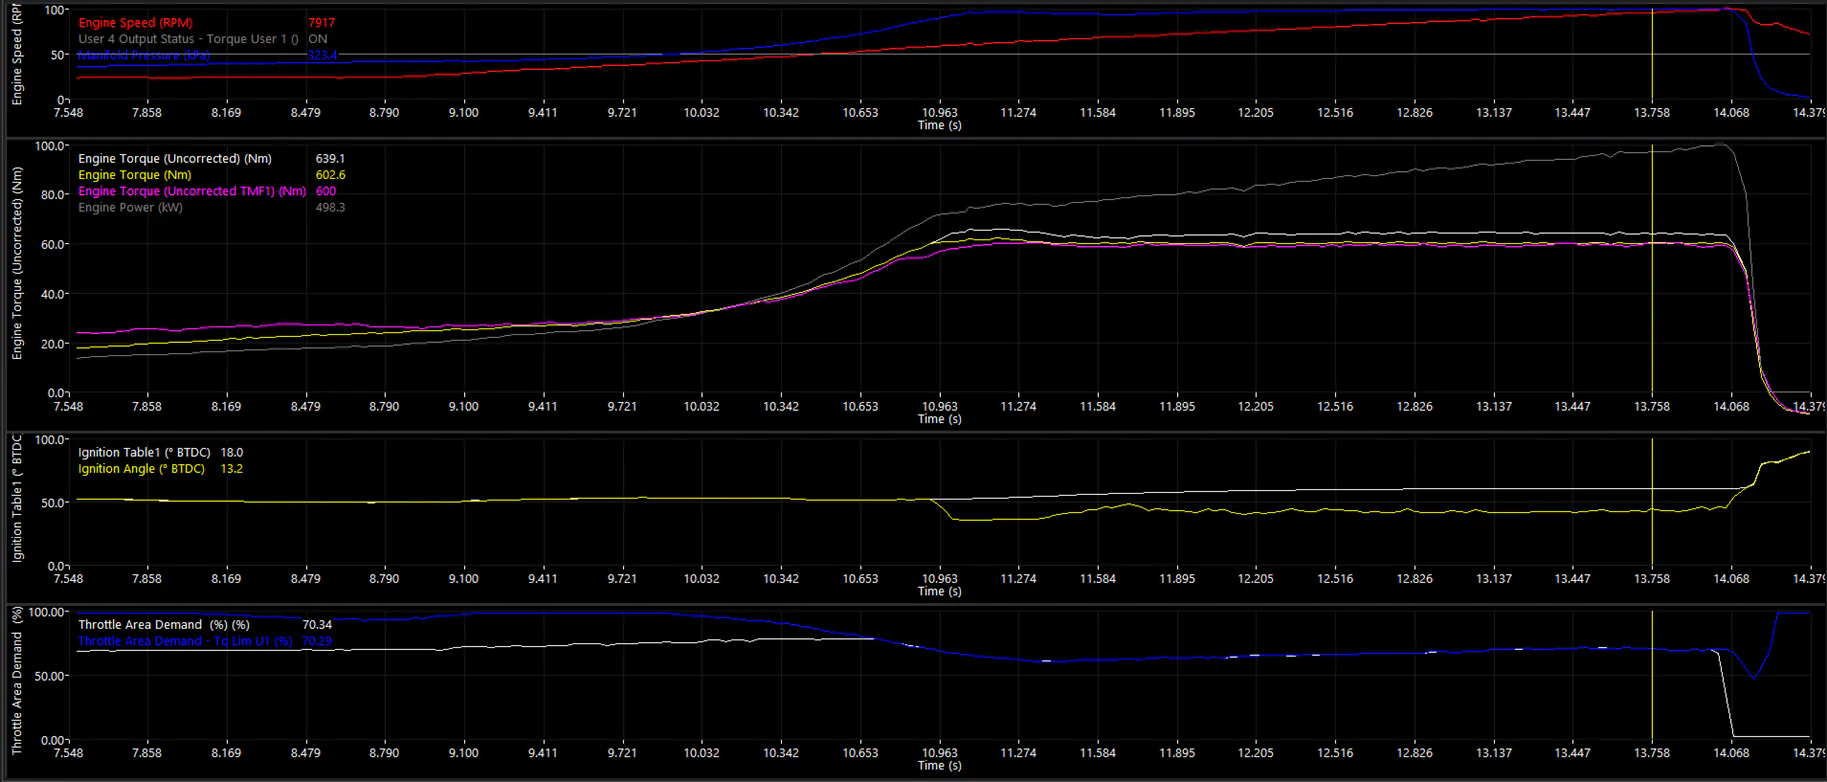Click 10.963 time tick in ignition chart
This screenshot has width=1827, height=782.
(939, 578)
